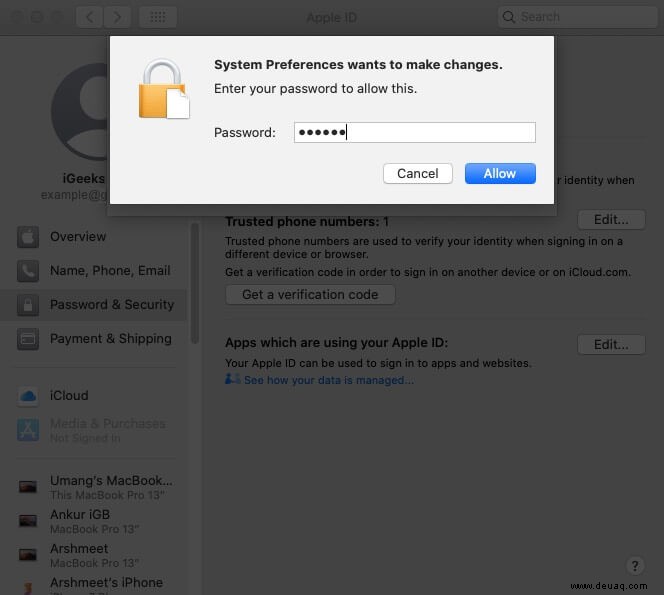Click 'Trusted phone numbers: 1' heading
Screen dimensions: 664x595
[307, 222]
